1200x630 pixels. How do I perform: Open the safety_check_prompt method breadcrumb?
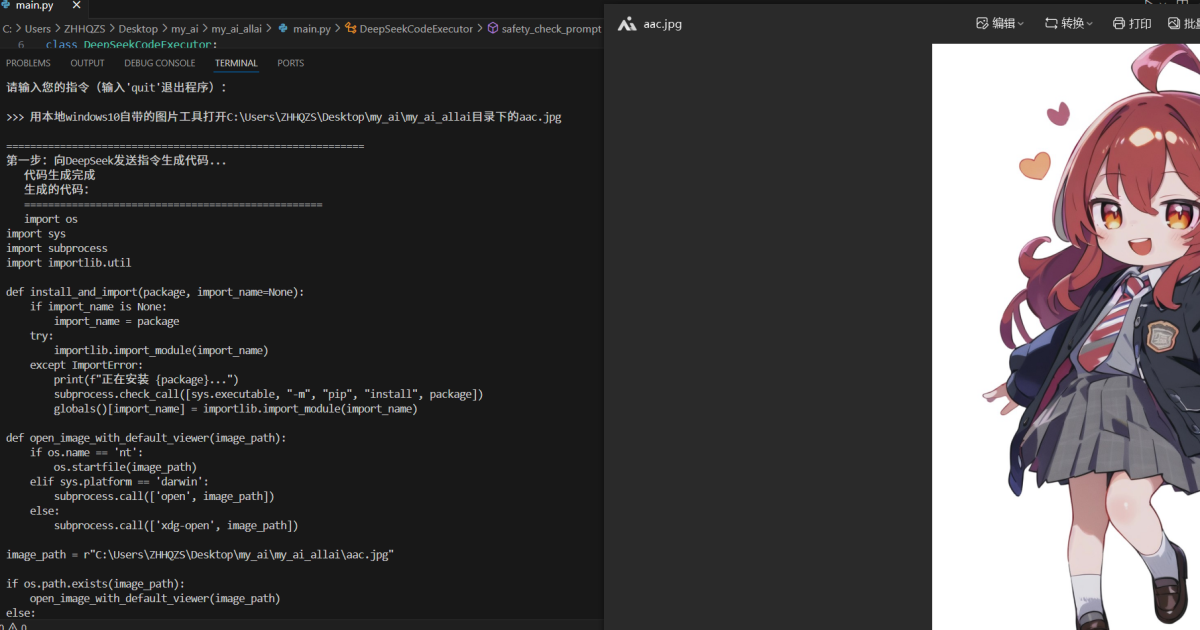click(x=544, y=29)
